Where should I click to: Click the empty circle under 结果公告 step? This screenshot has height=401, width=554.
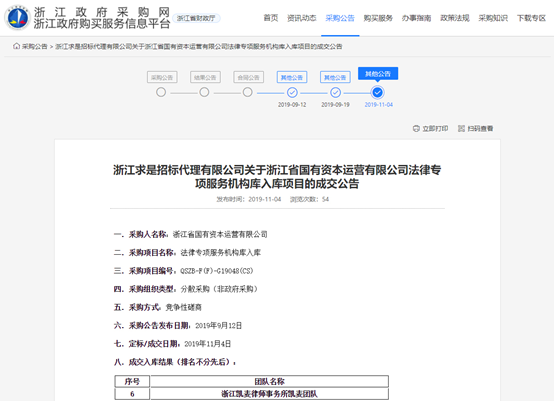point(204,93)
